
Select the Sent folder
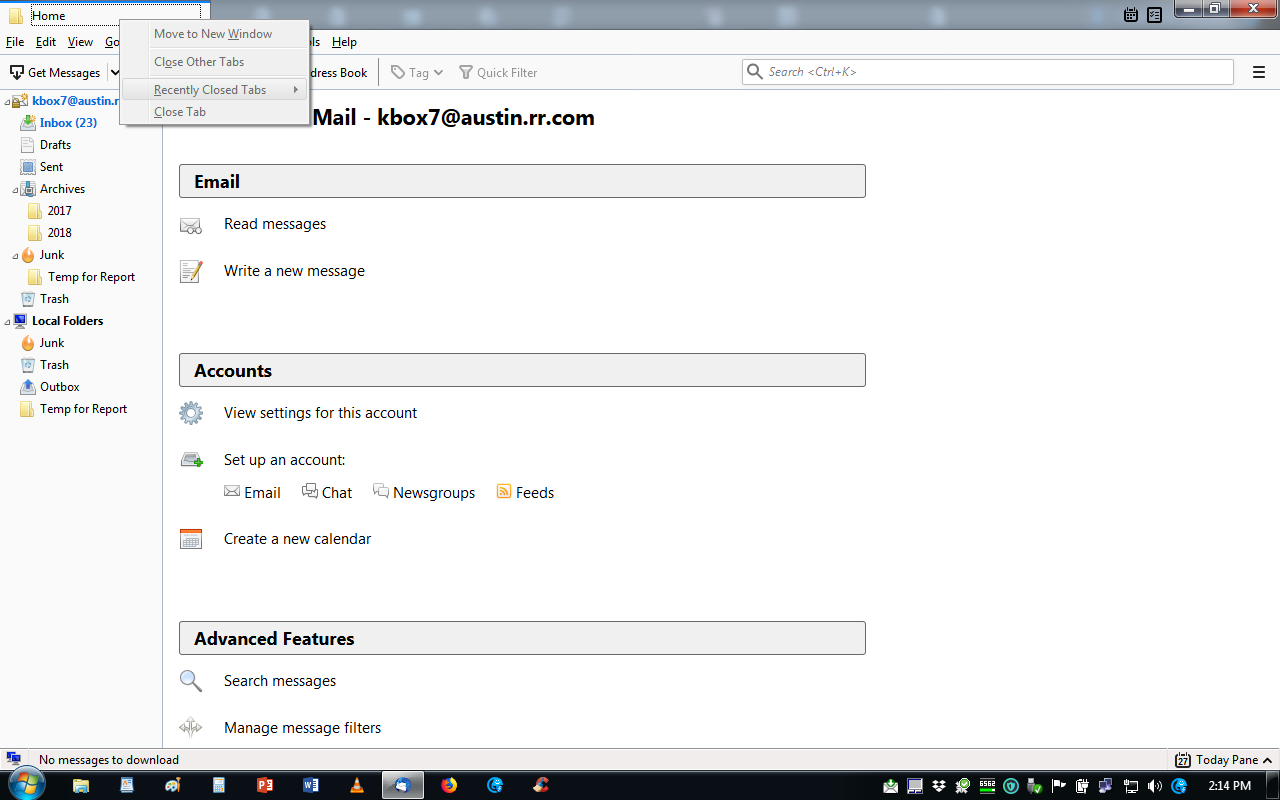coord(51,167)
